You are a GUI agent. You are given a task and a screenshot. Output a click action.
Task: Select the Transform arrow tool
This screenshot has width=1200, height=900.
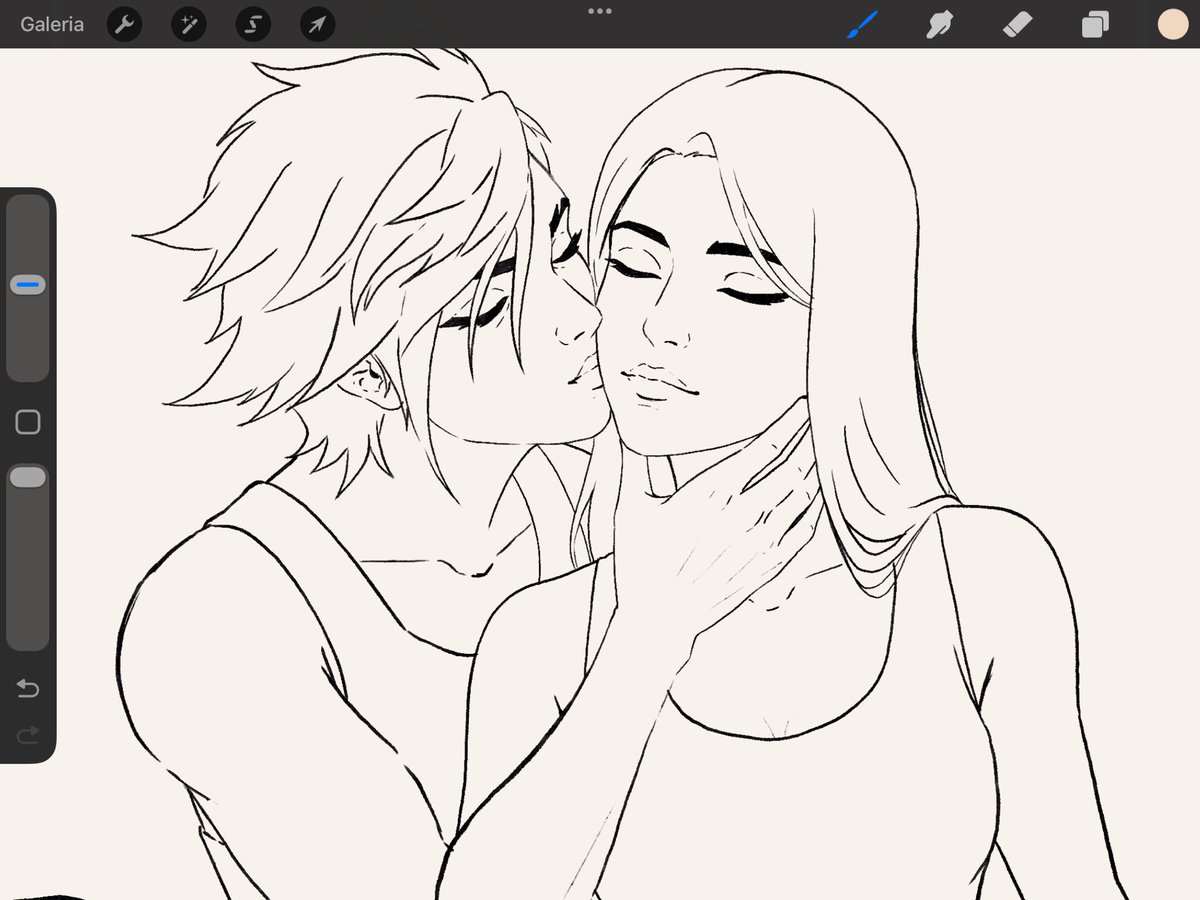pyautogui.click(x=316, y=24)
